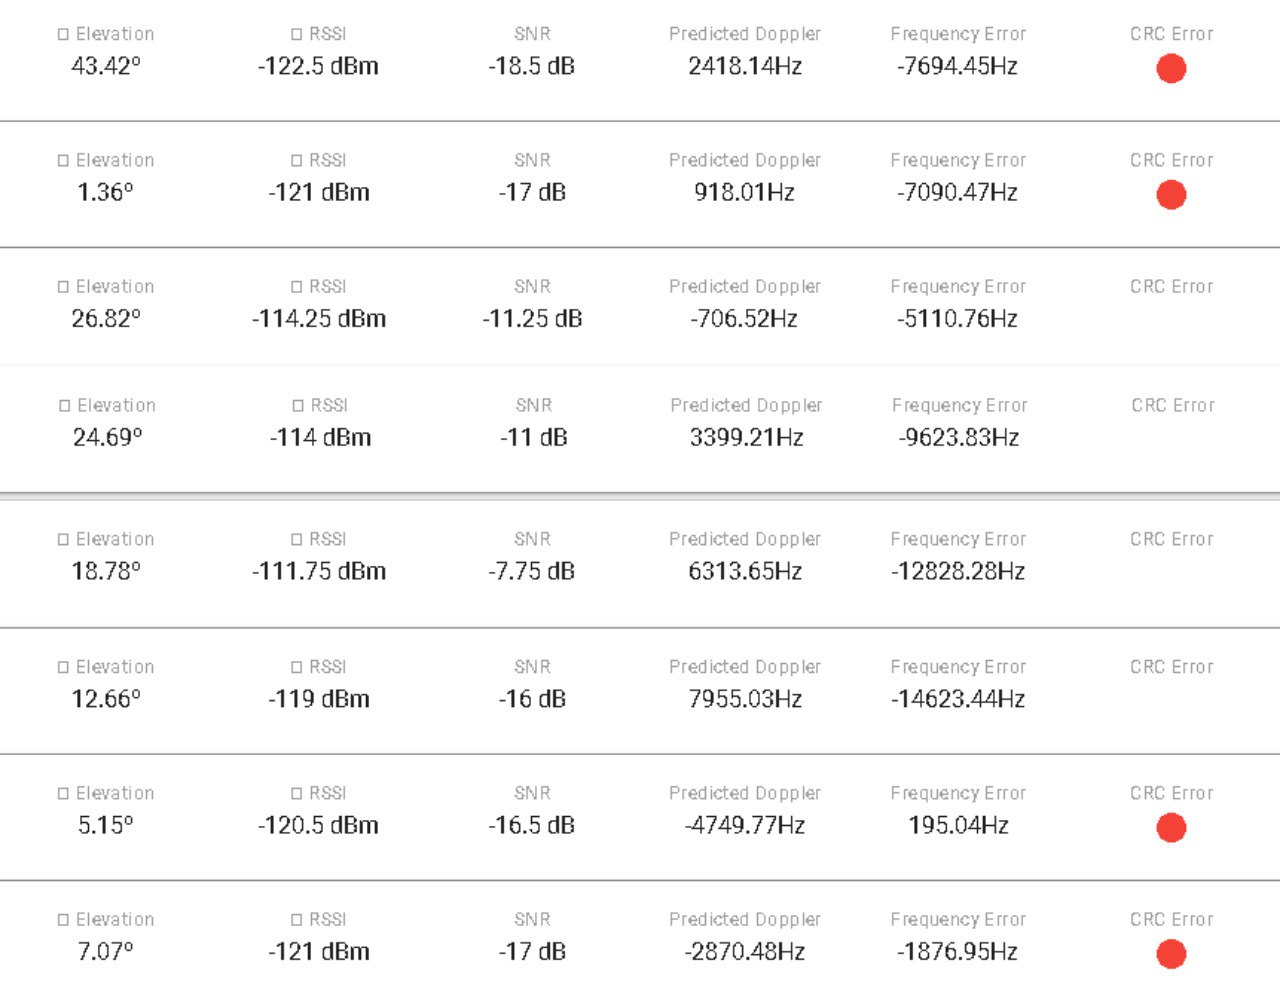Click the small icon beside Elevation 1.36°

63,160
